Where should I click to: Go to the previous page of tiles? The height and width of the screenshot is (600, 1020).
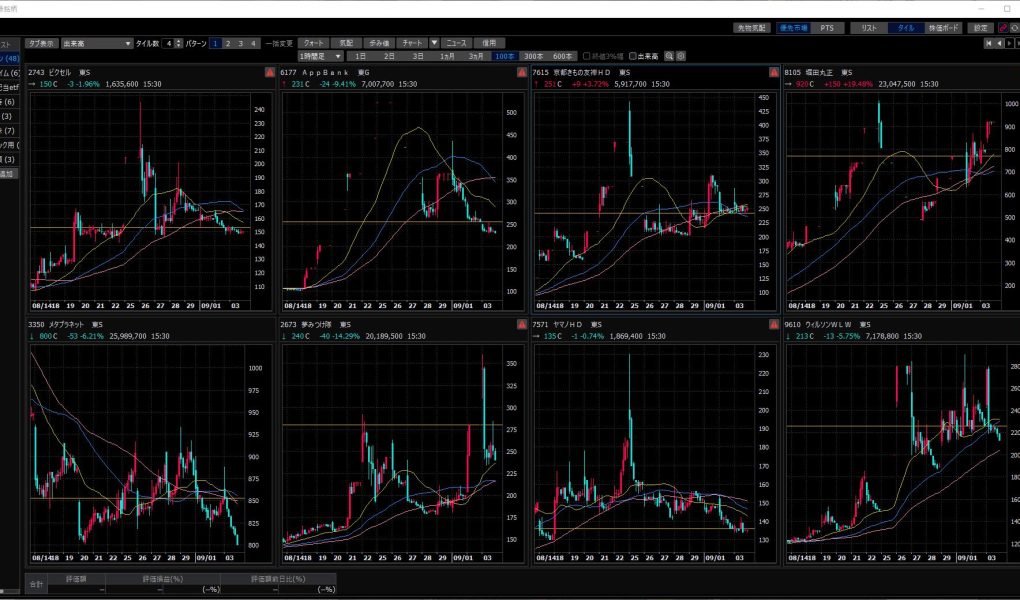coord(1000,44)
